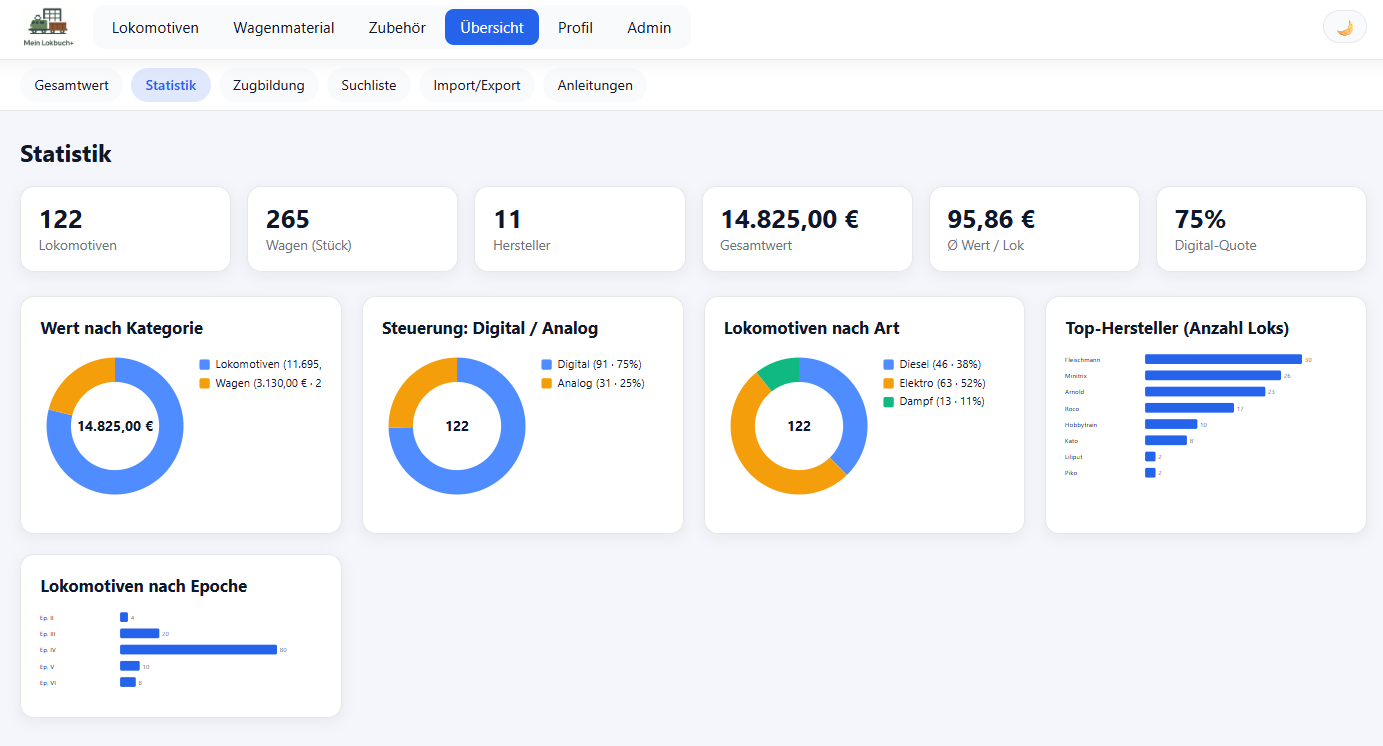The width and height of the screenshot is (1383, 746).
Task: Click 'Steuerung: Digital / Analog' card title
Action: pos(490,328)
